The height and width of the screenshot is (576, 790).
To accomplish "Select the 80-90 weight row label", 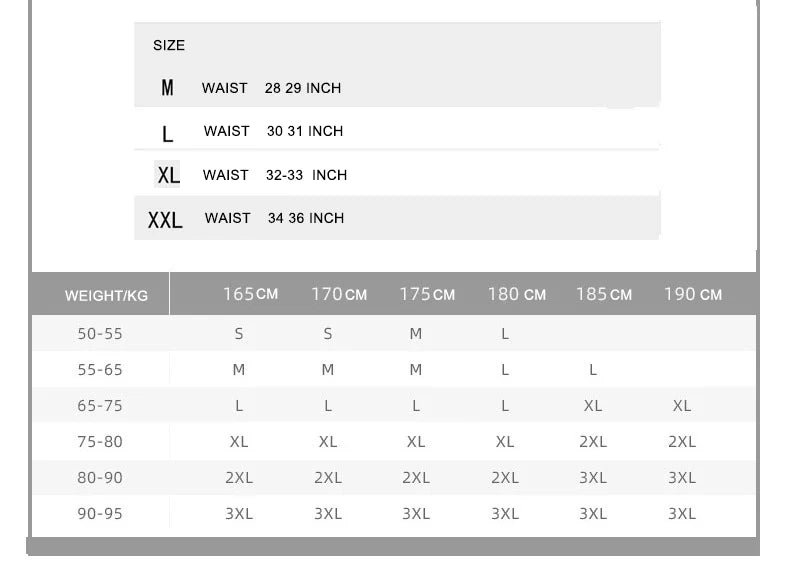I will click(100, 478).
